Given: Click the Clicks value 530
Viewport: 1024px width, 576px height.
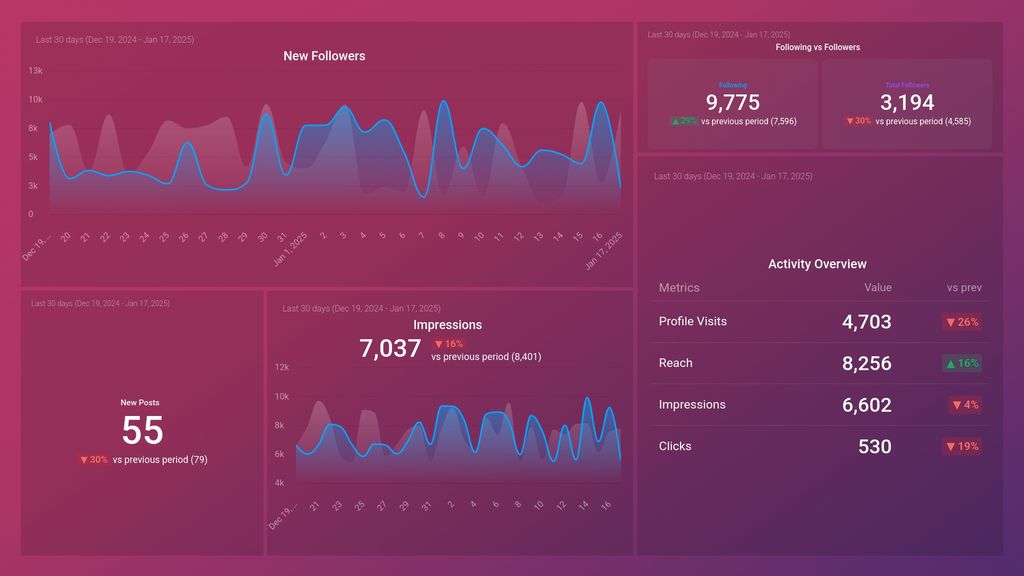Looking at the screenshot, I should [x=874, y=447].
